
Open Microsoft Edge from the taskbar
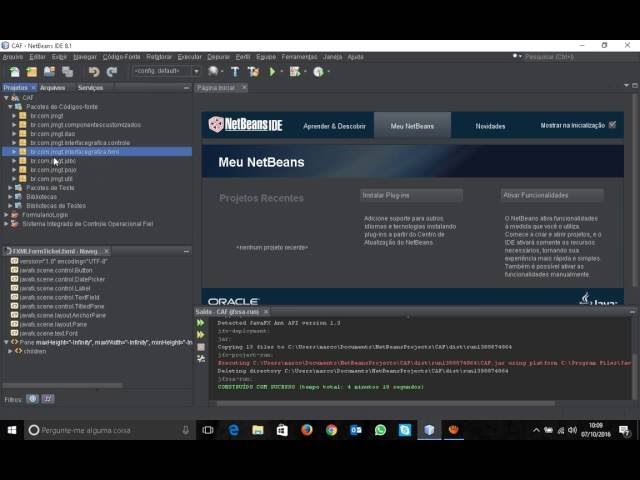tap(233, 430)
